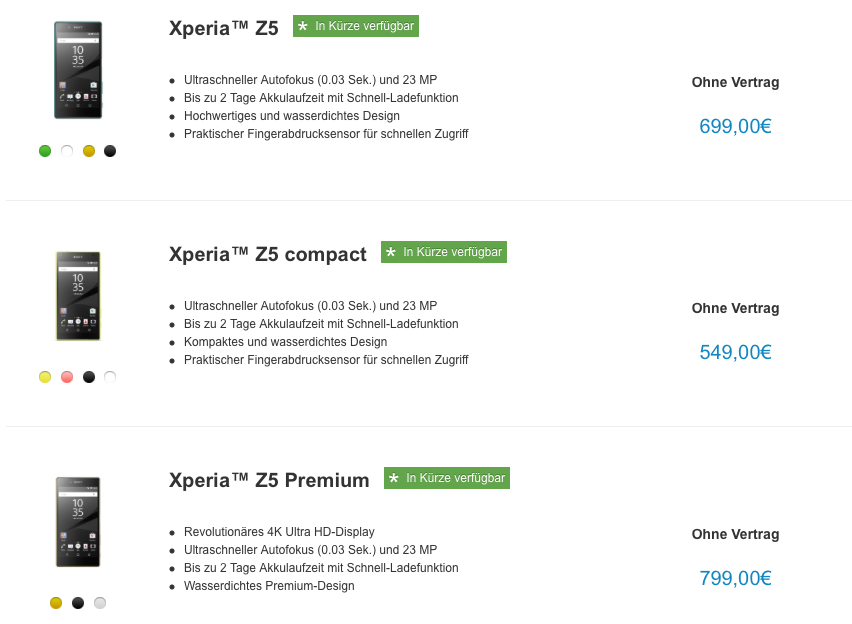Open the Xperia Z5 phone image
852x624 pixels.
click(78, 70)
